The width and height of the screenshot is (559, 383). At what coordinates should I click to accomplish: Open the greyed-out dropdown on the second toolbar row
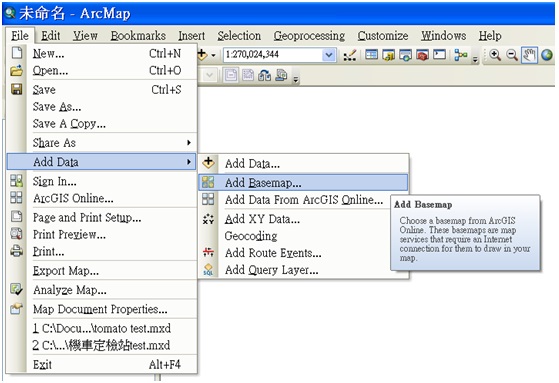[x=210, y=75]
